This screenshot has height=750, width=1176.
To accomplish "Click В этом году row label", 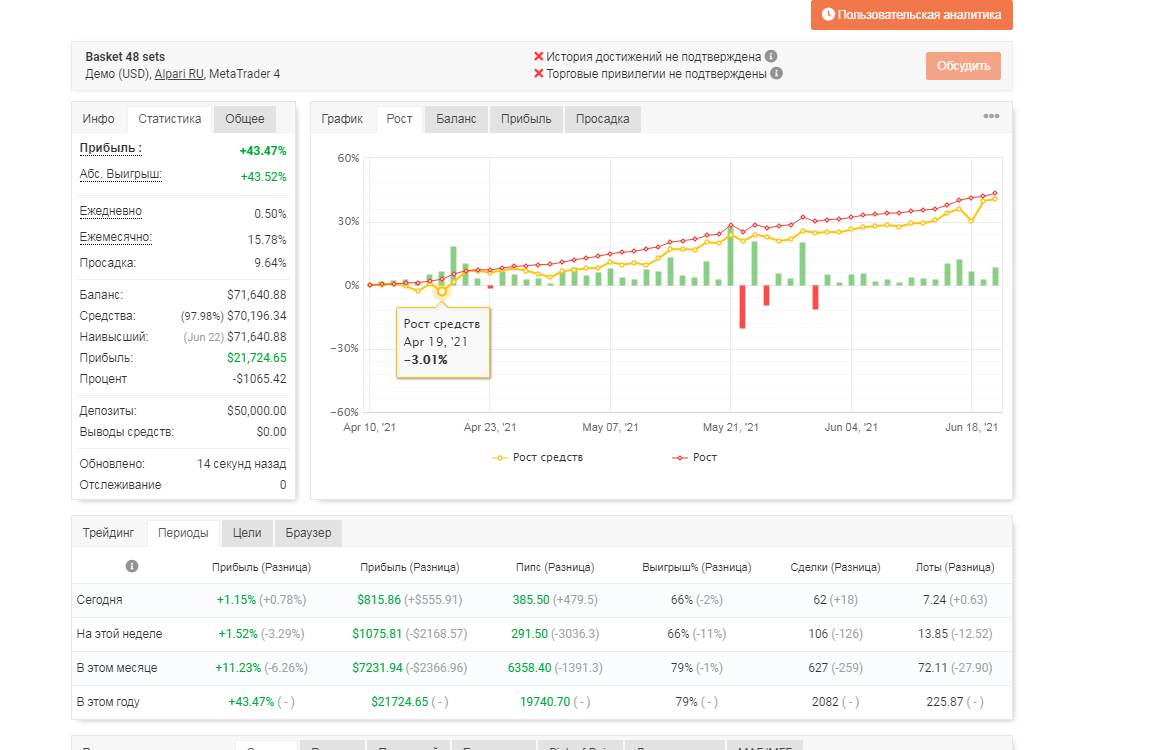I will tap(108, 702).
